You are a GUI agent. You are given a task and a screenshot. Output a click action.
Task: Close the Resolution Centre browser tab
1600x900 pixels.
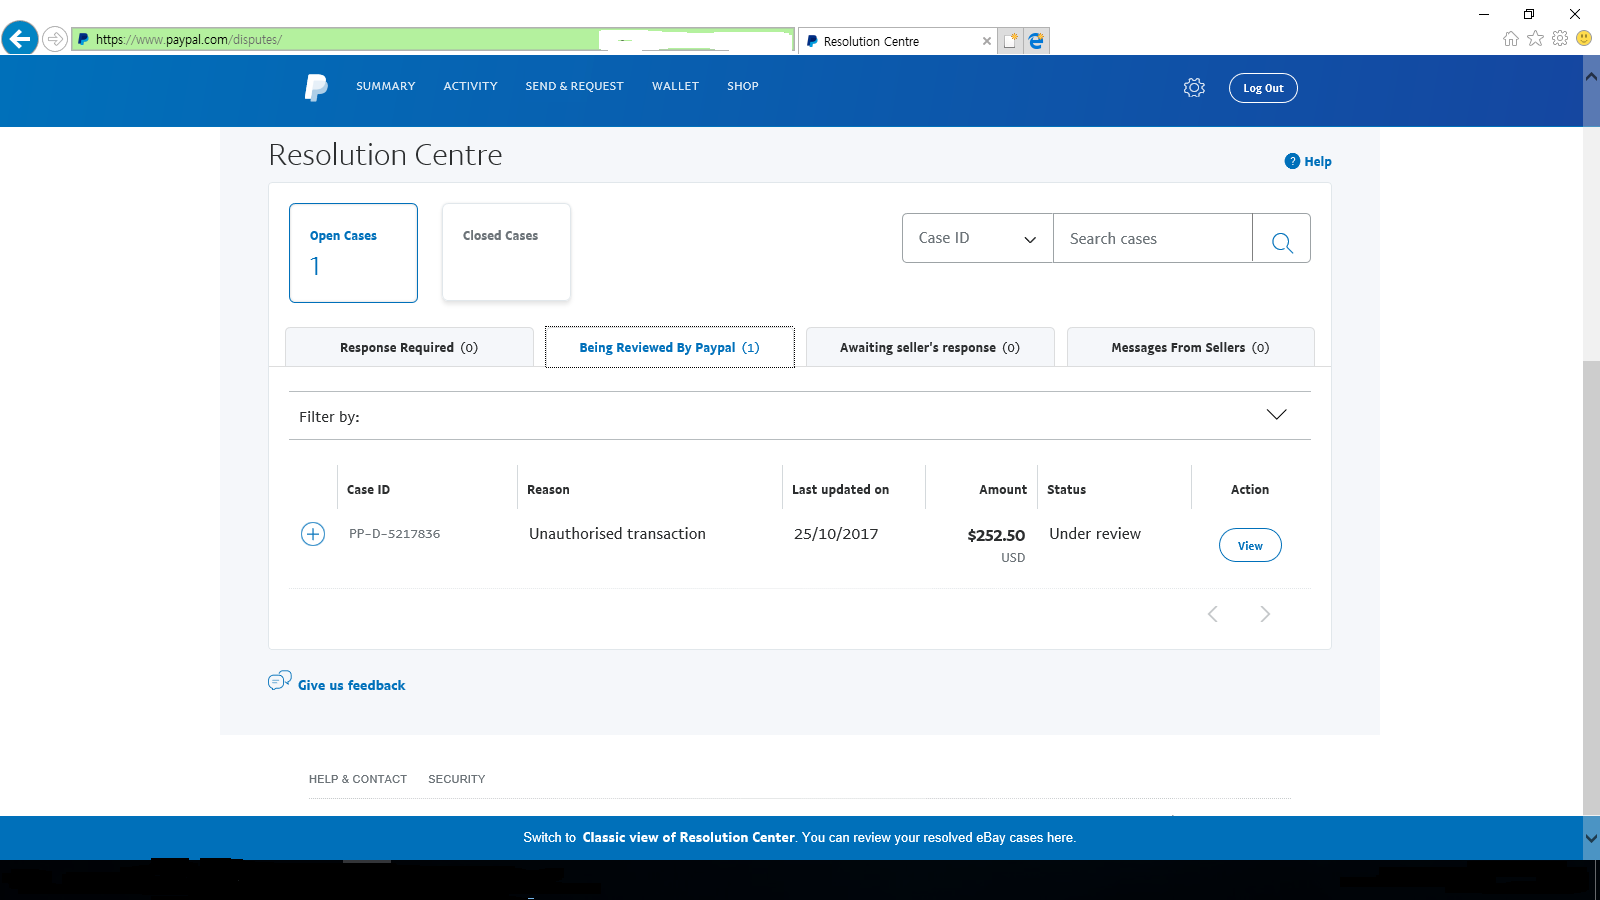(987, 41)
